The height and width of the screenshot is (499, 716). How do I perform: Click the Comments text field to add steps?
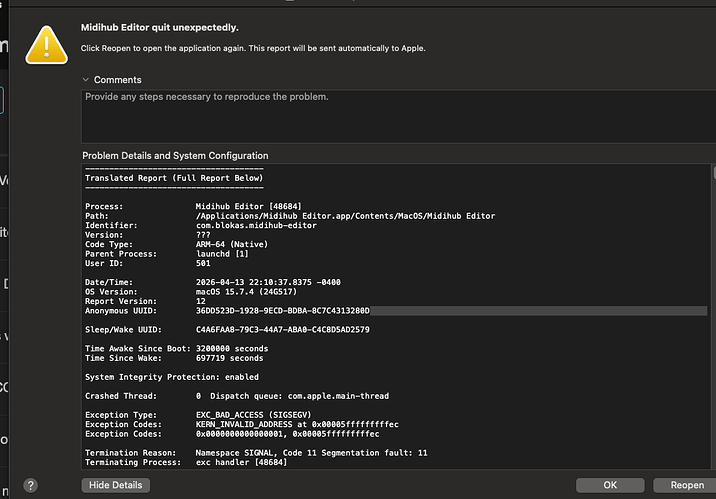(396, 115)
